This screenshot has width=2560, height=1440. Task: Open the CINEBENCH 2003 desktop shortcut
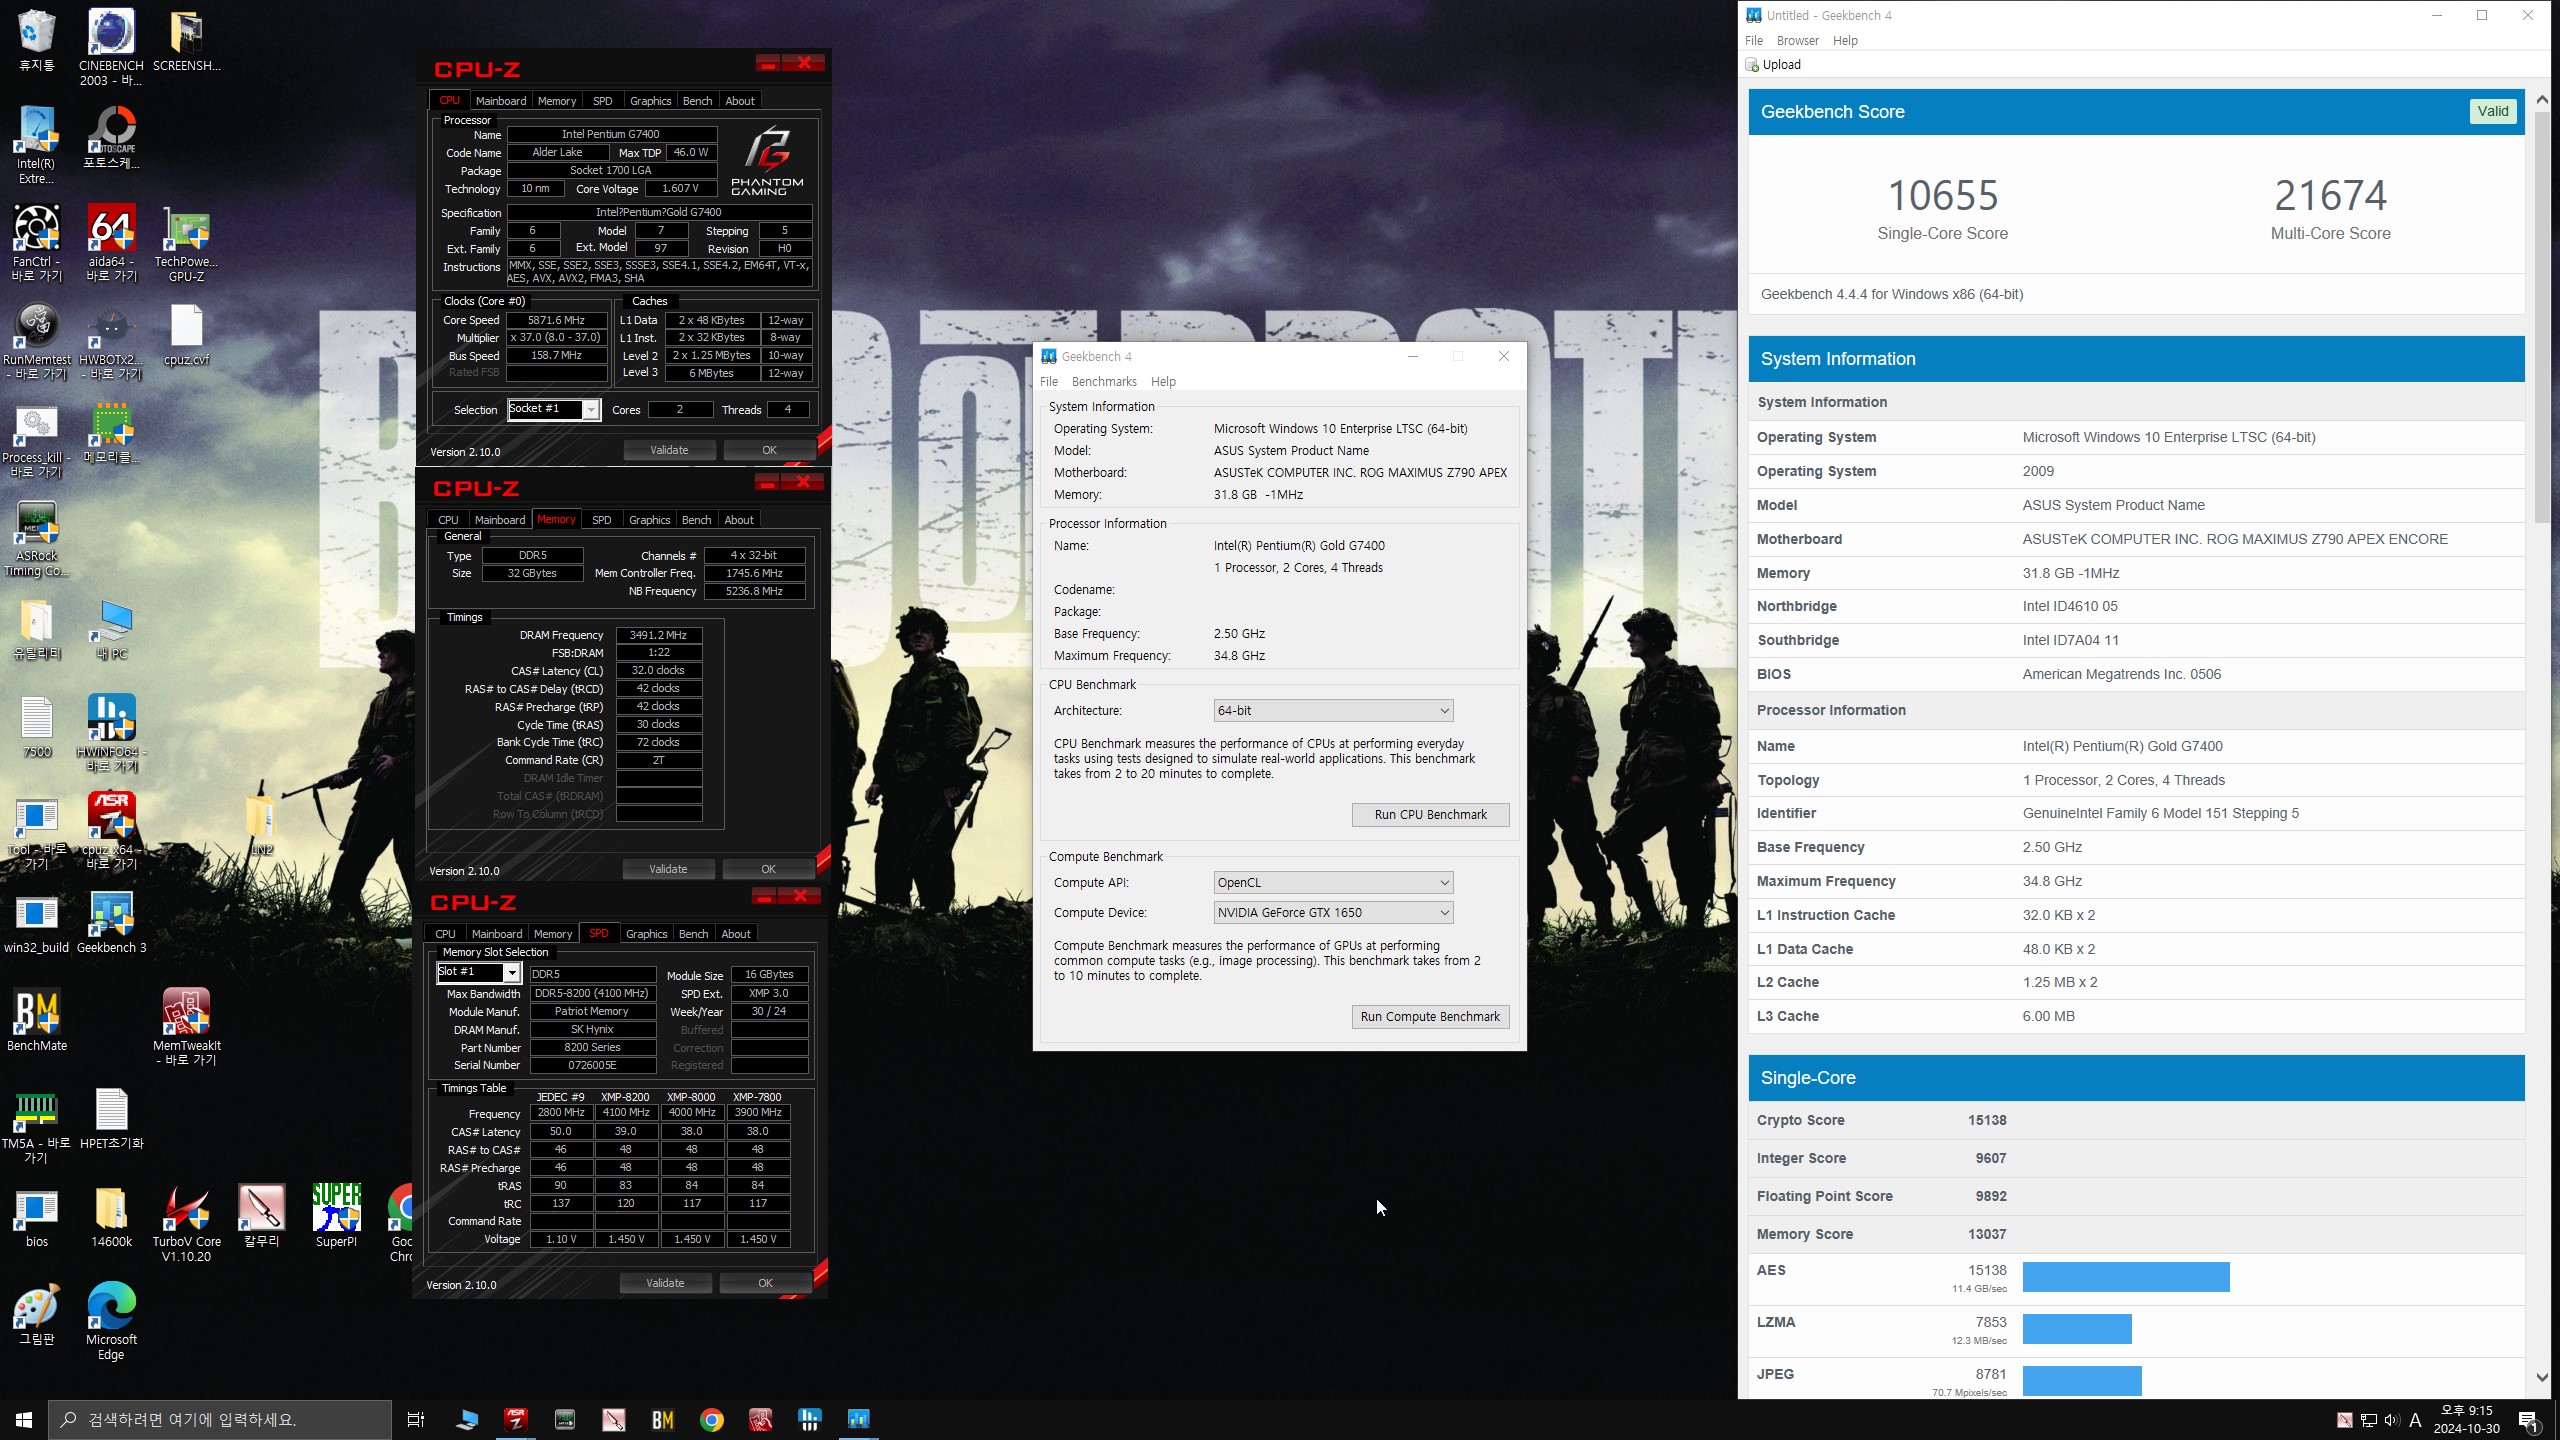(111, 47)
